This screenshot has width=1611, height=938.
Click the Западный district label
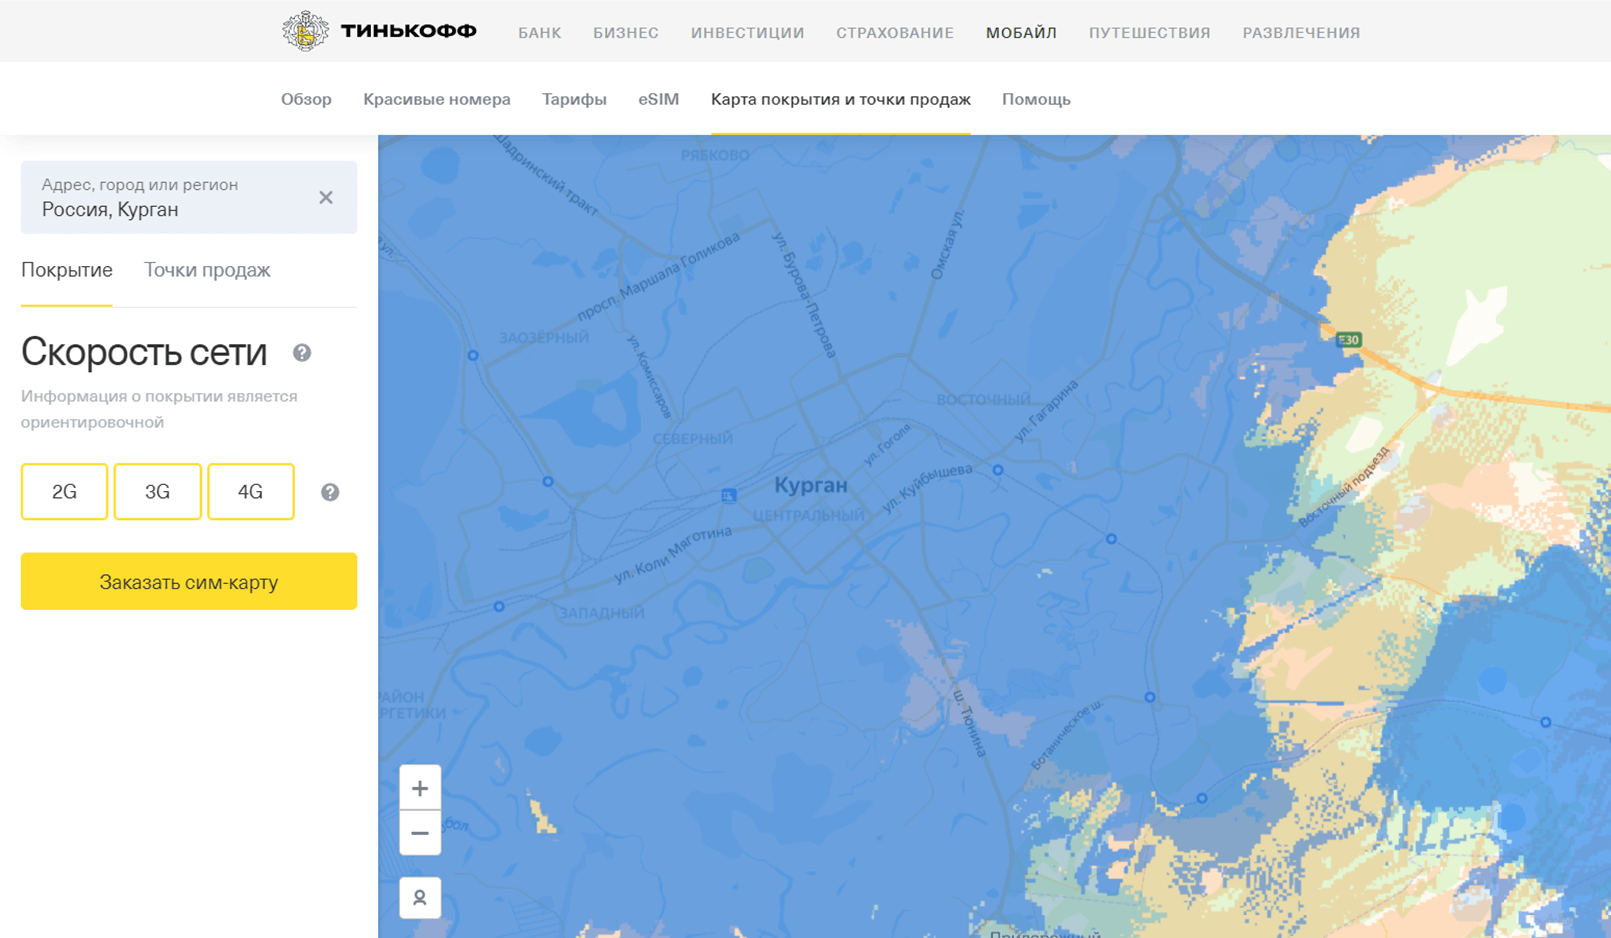[x=602, y=613]
